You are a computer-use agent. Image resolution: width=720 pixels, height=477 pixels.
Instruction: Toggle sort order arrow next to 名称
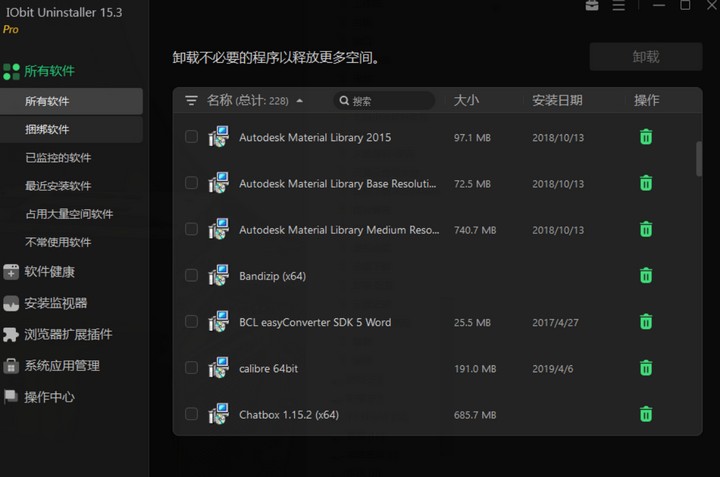300,101
